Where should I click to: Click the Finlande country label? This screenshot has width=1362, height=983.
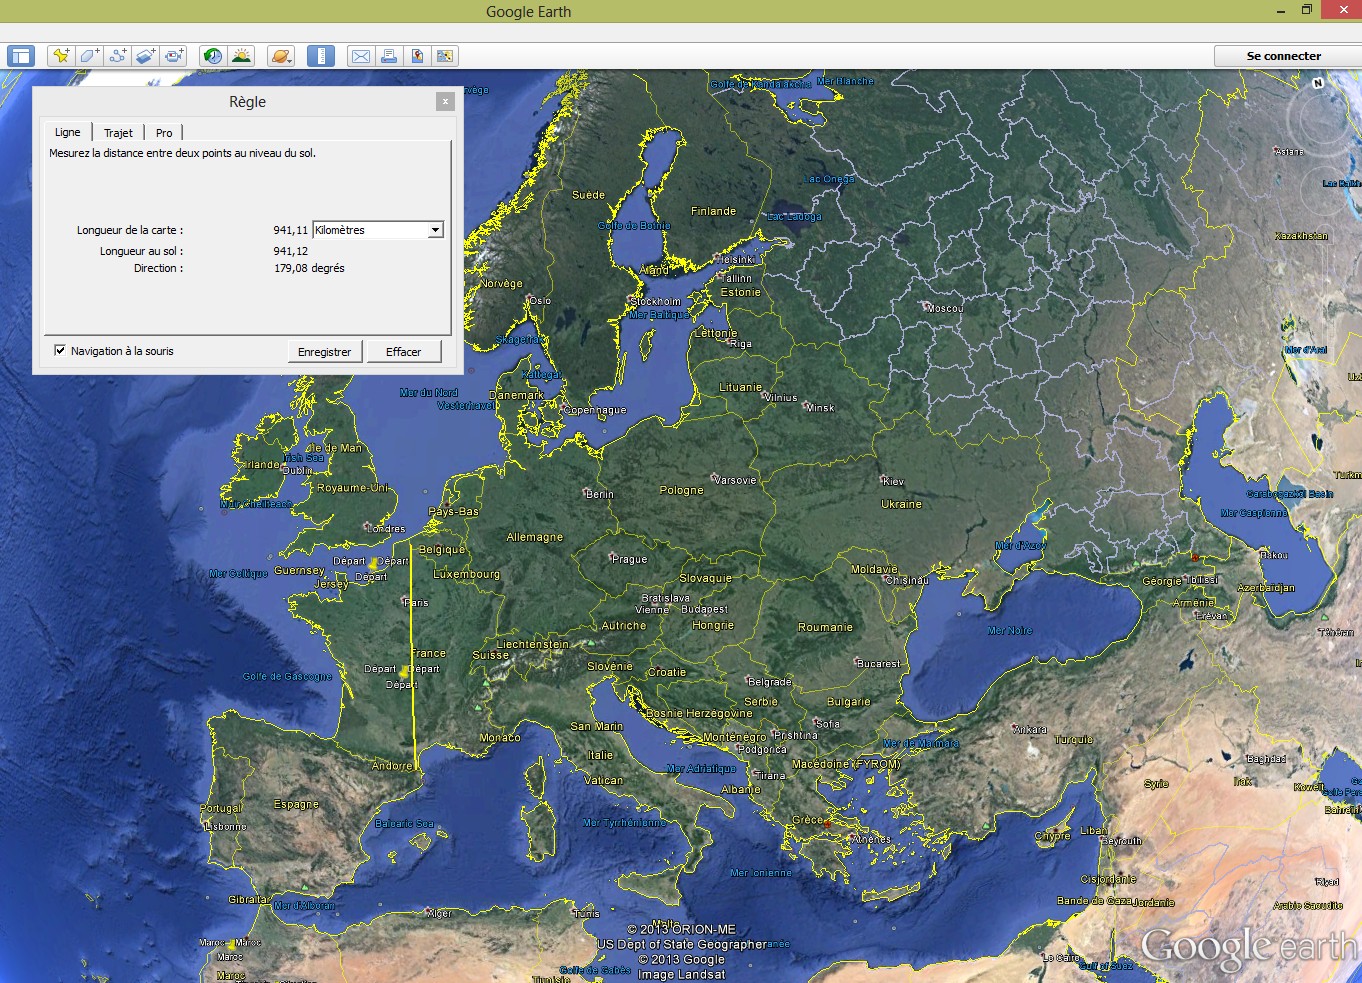tap(713, 211)
